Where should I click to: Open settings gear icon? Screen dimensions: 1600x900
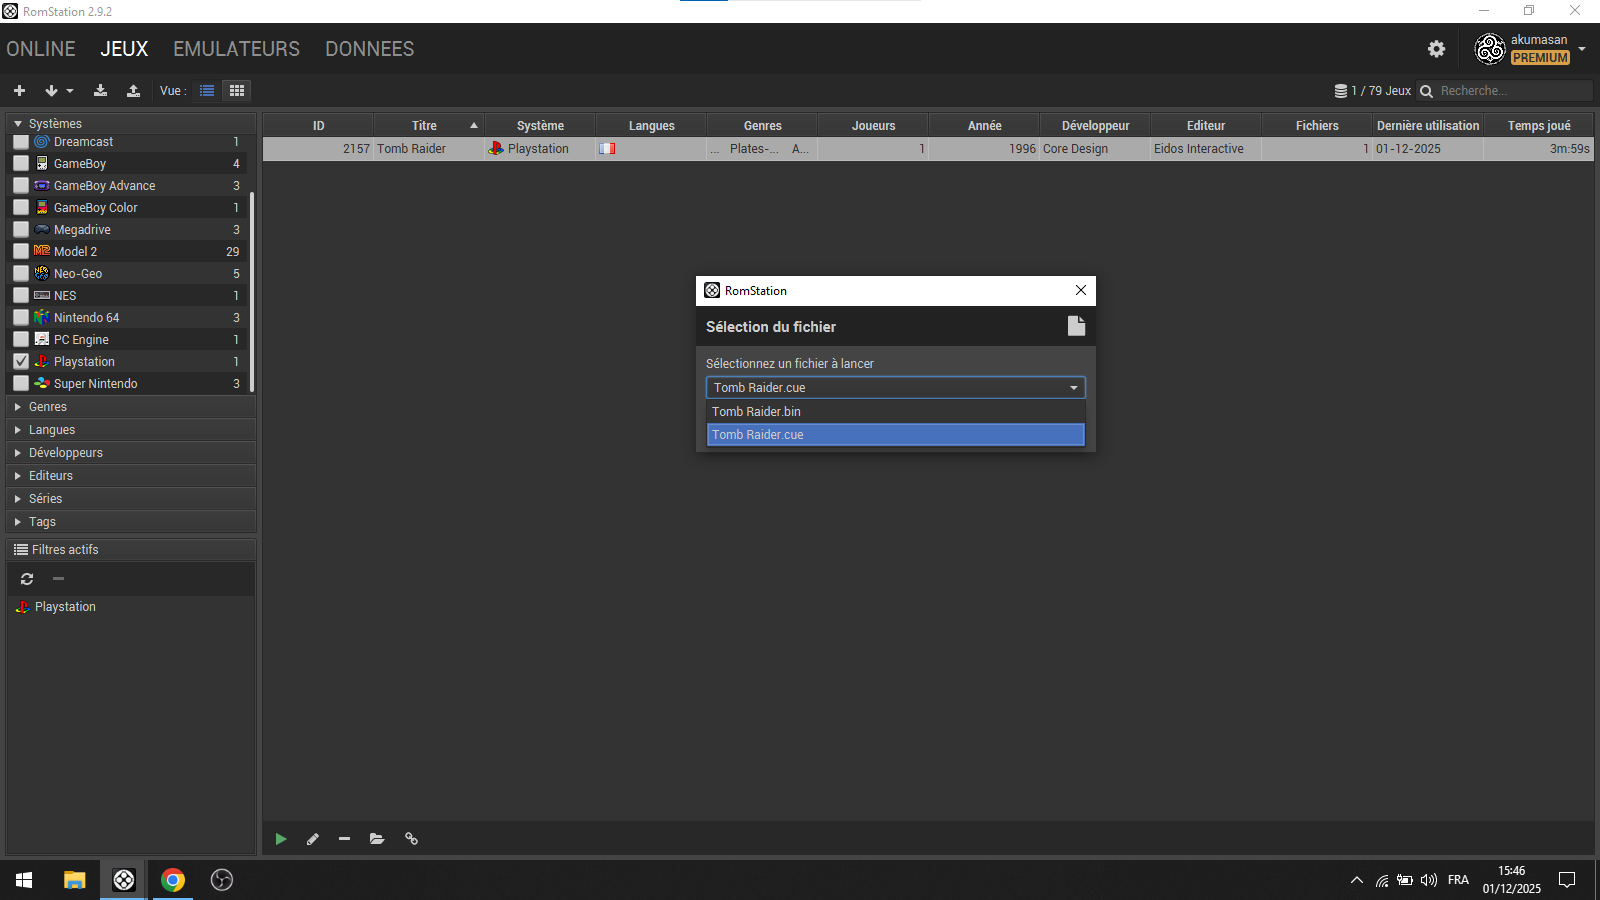click(x=1436, y=49)
